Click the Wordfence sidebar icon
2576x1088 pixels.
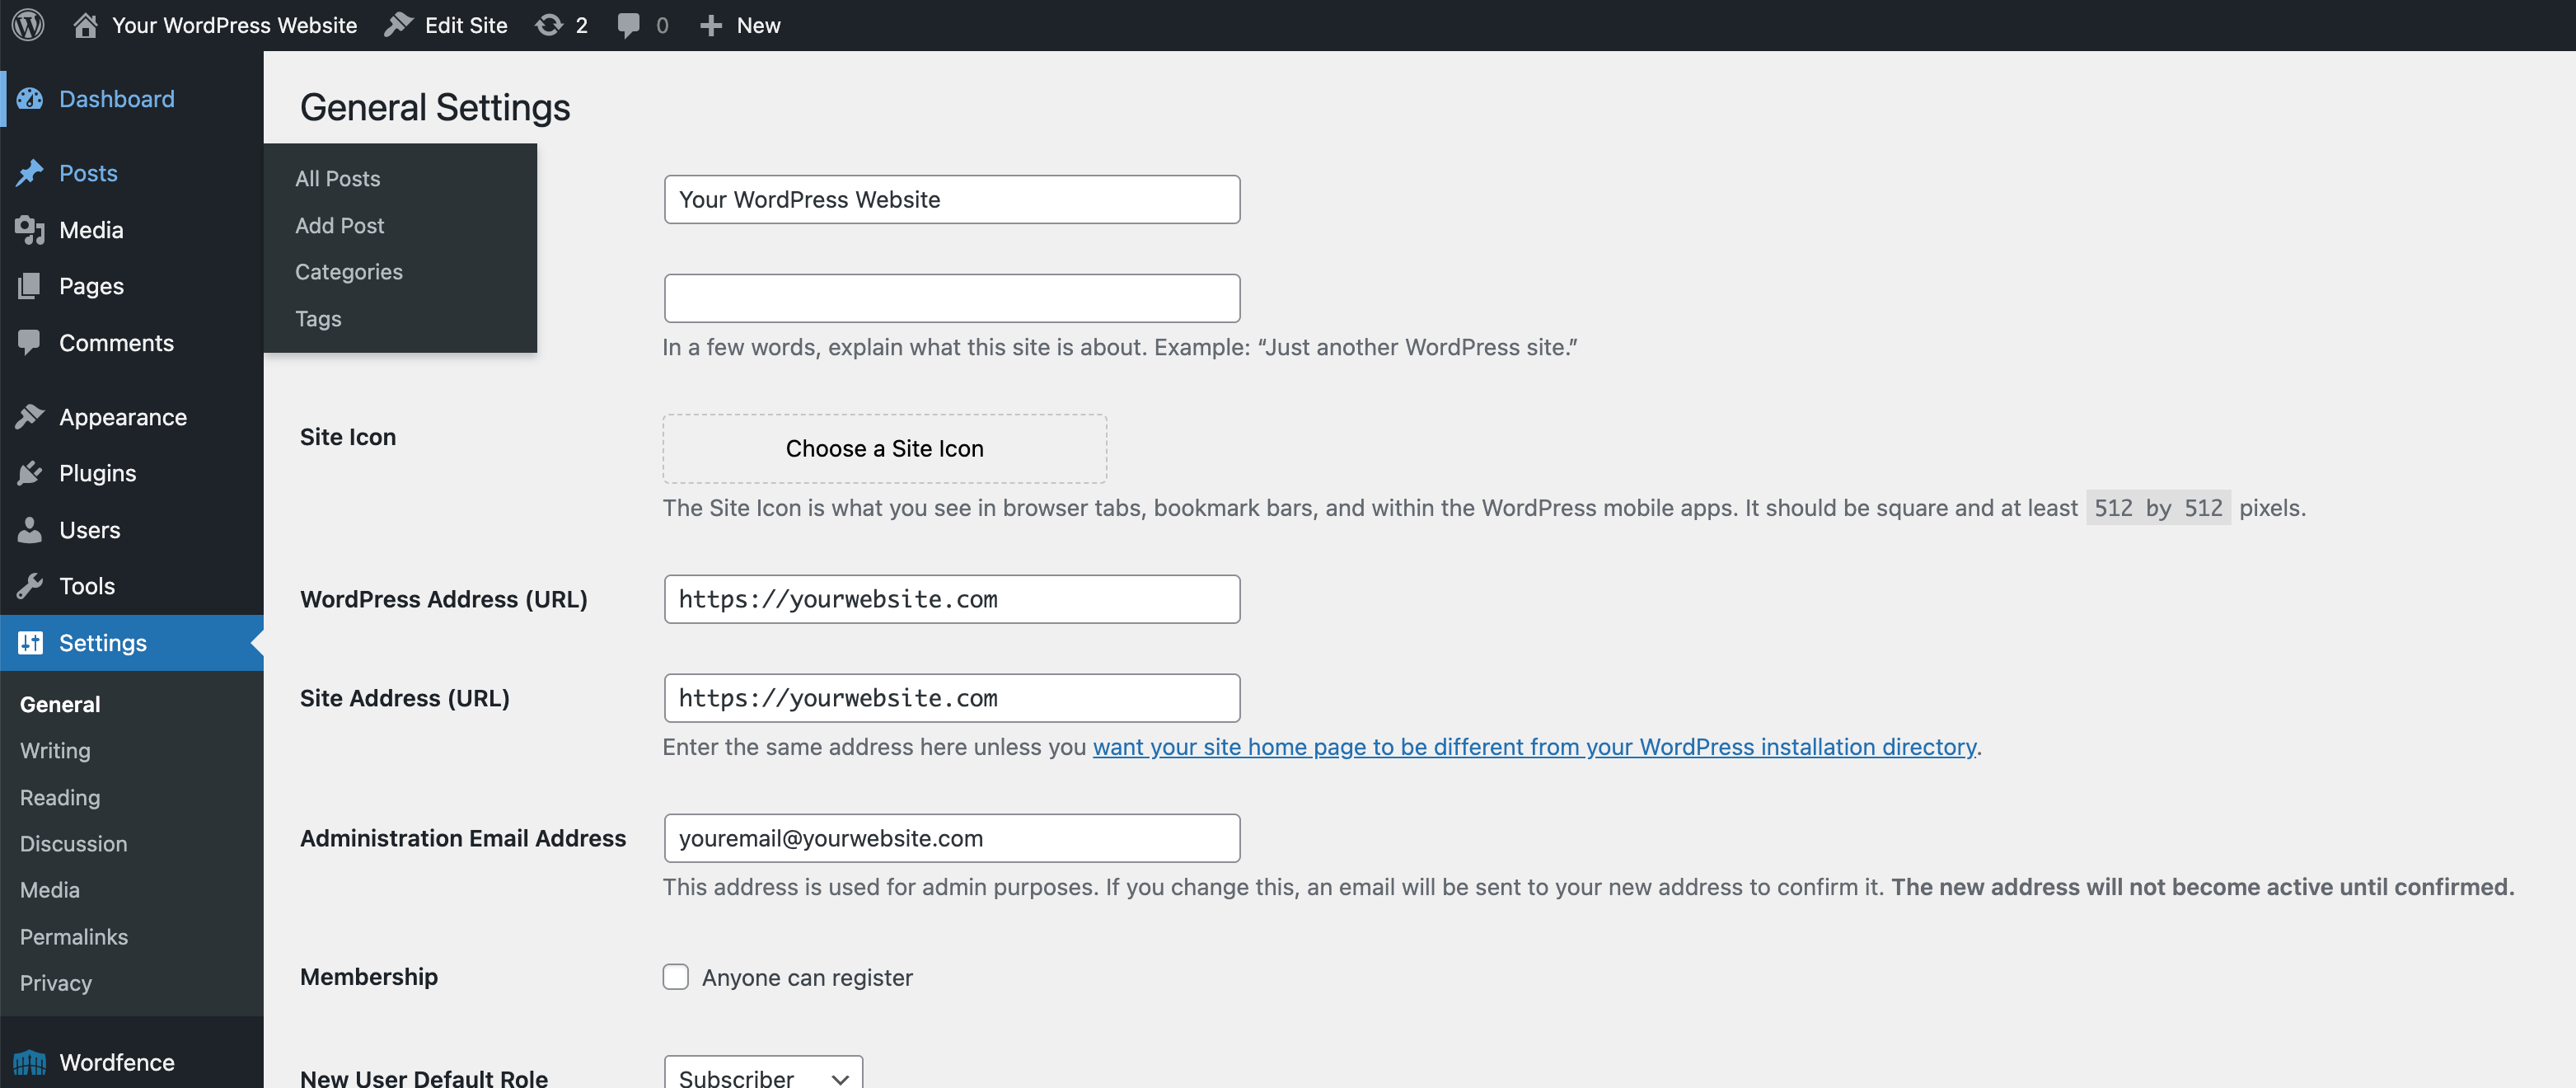pos(30,1062)
